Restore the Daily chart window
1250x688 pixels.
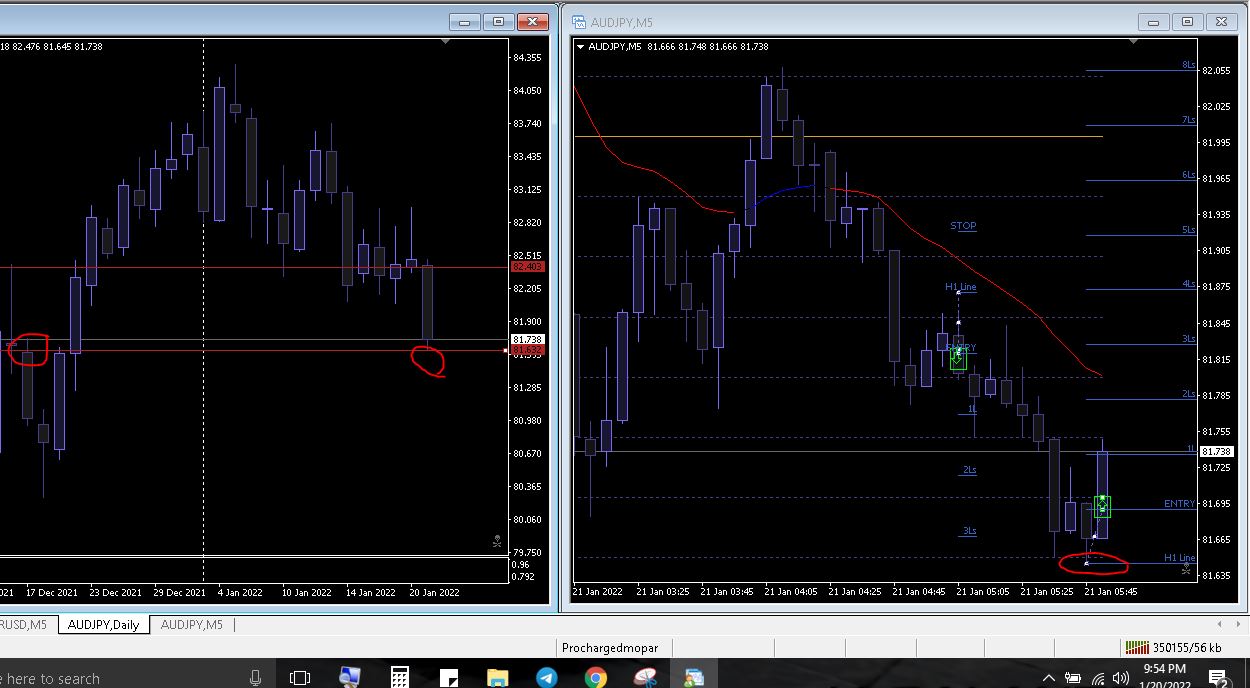tap(499, 21)
